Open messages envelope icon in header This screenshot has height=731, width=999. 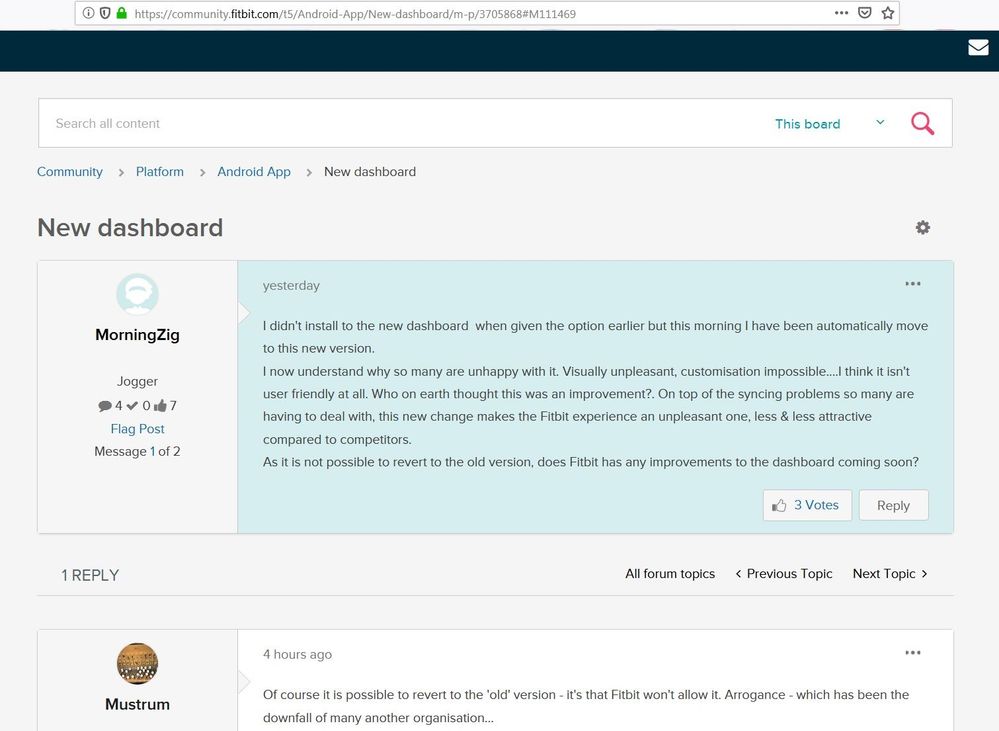tap(978, 47)
